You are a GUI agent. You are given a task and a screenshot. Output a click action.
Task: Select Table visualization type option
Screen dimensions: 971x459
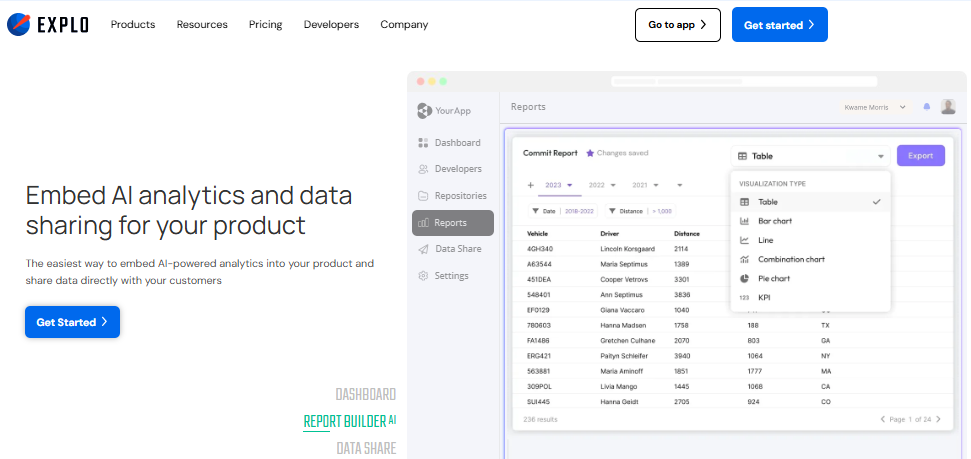click(810, 202)
